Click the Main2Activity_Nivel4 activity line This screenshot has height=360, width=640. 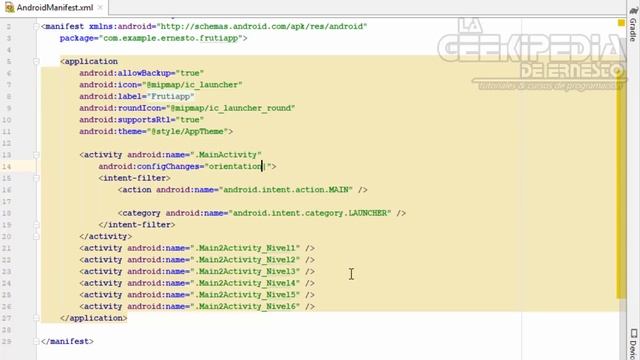click(x=197, y=283)
